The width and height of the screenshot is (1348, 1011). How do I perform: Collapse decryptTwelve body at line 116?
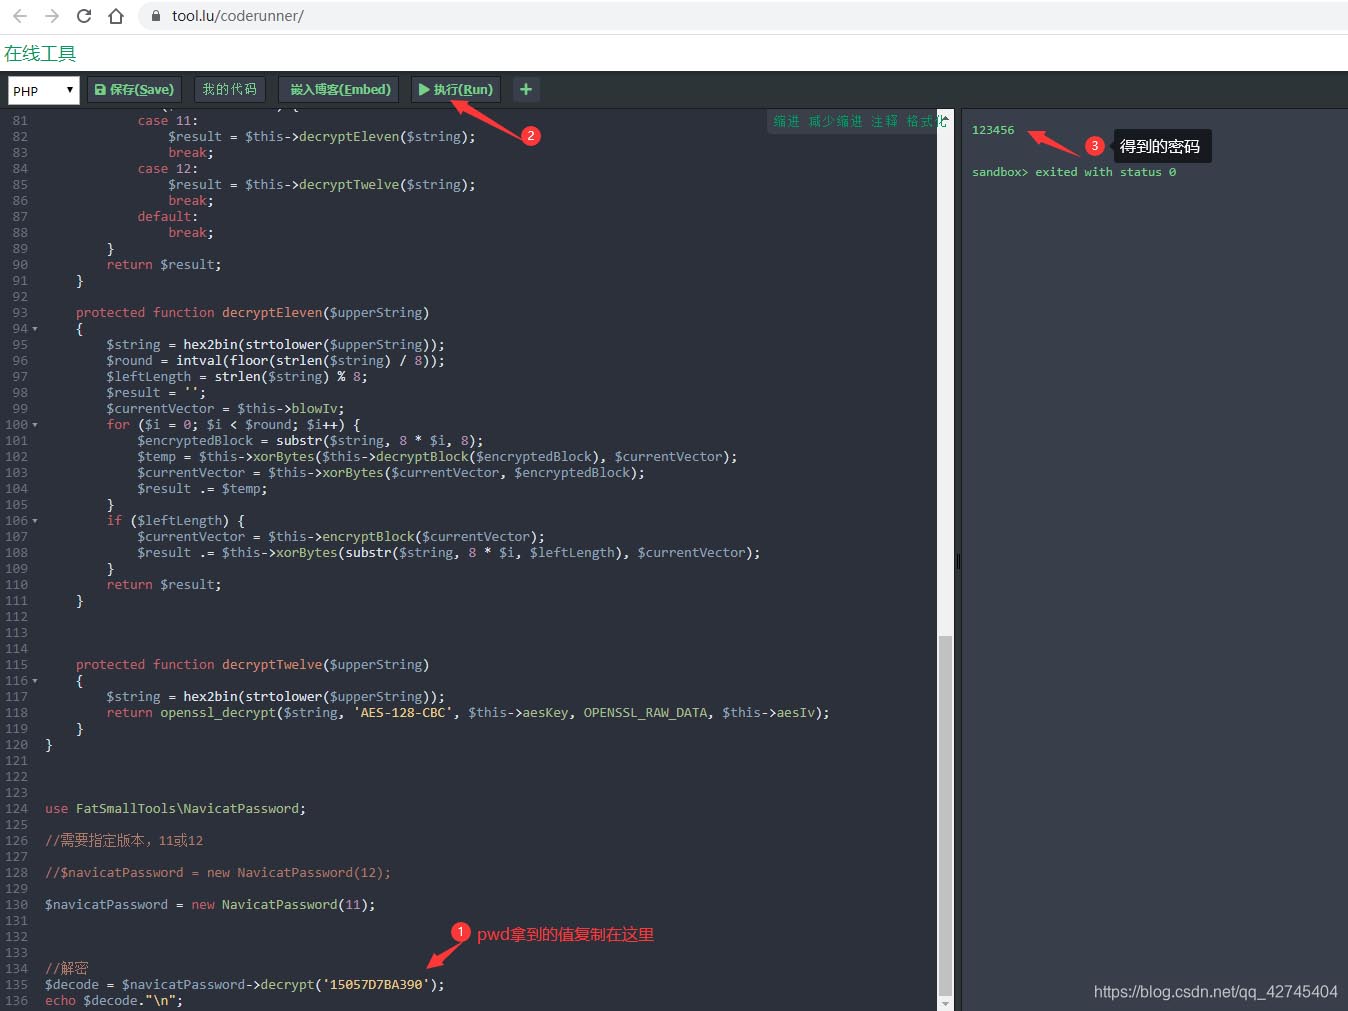click(x=35, y=681)
